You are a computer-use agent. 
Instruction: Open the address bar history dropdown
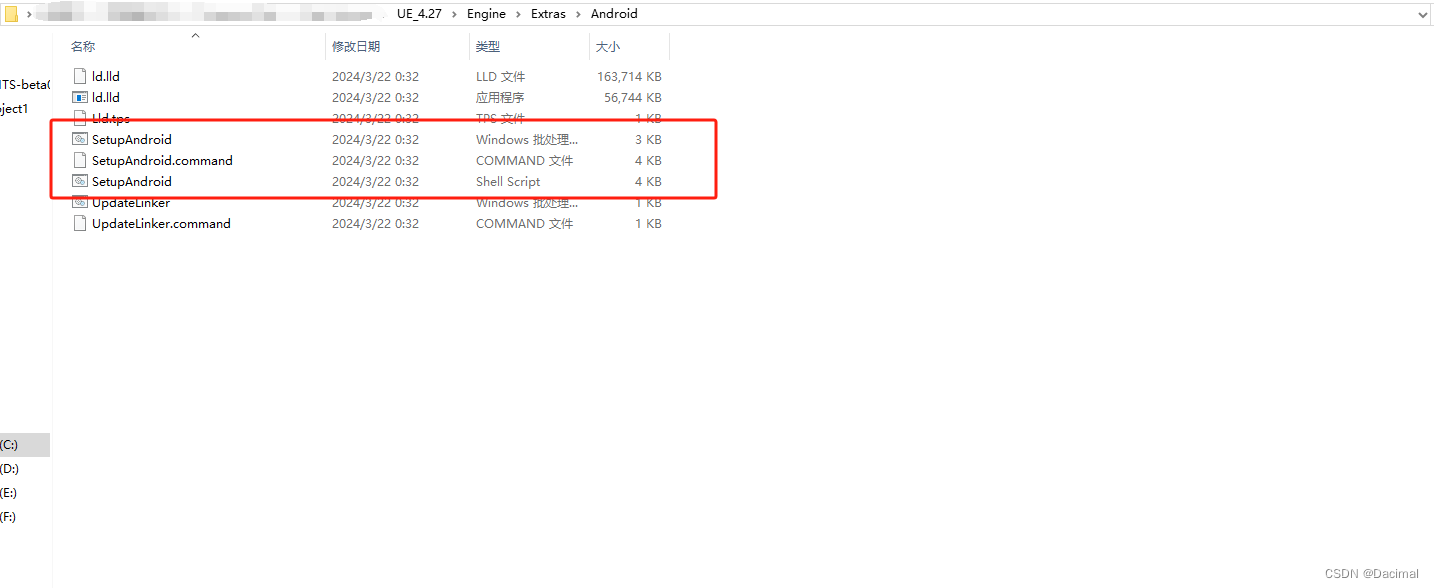coord(1423,14)
